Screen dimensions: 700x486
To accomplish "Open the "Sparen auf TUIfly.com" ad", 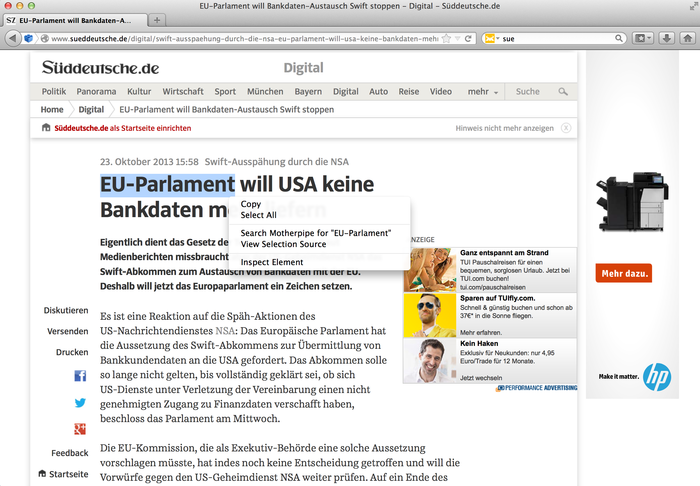I will coord(490,315).
